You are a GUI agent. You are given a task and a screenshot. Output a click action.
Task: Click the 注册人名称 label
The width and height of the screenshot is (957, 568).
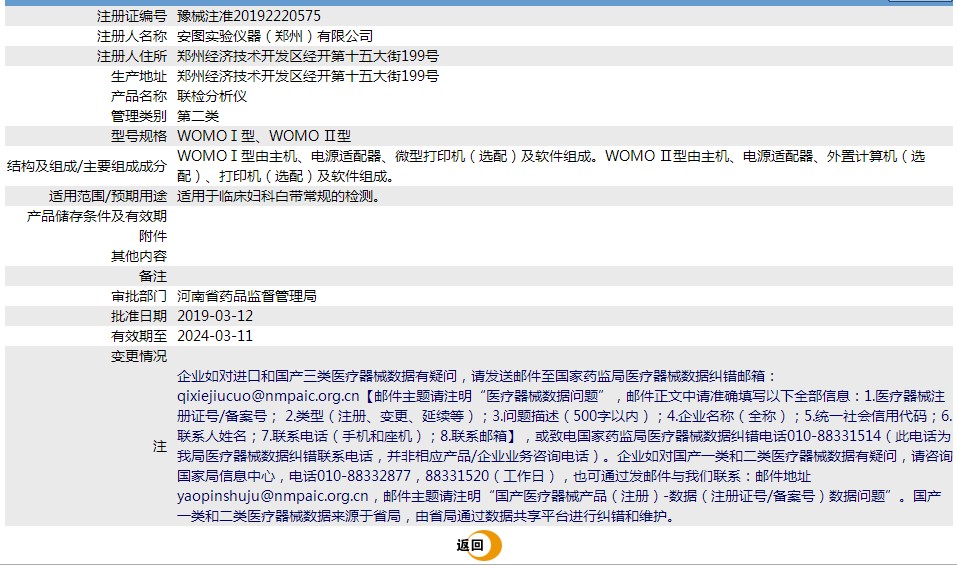(x=131, y=36)
